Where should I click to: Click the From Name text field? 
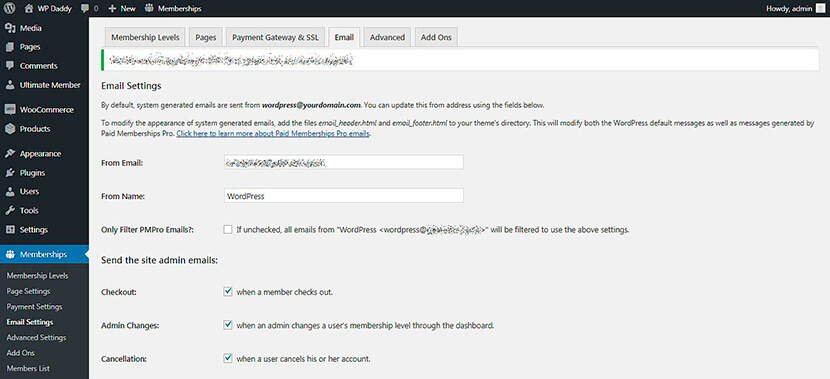[x=344, y=196]
